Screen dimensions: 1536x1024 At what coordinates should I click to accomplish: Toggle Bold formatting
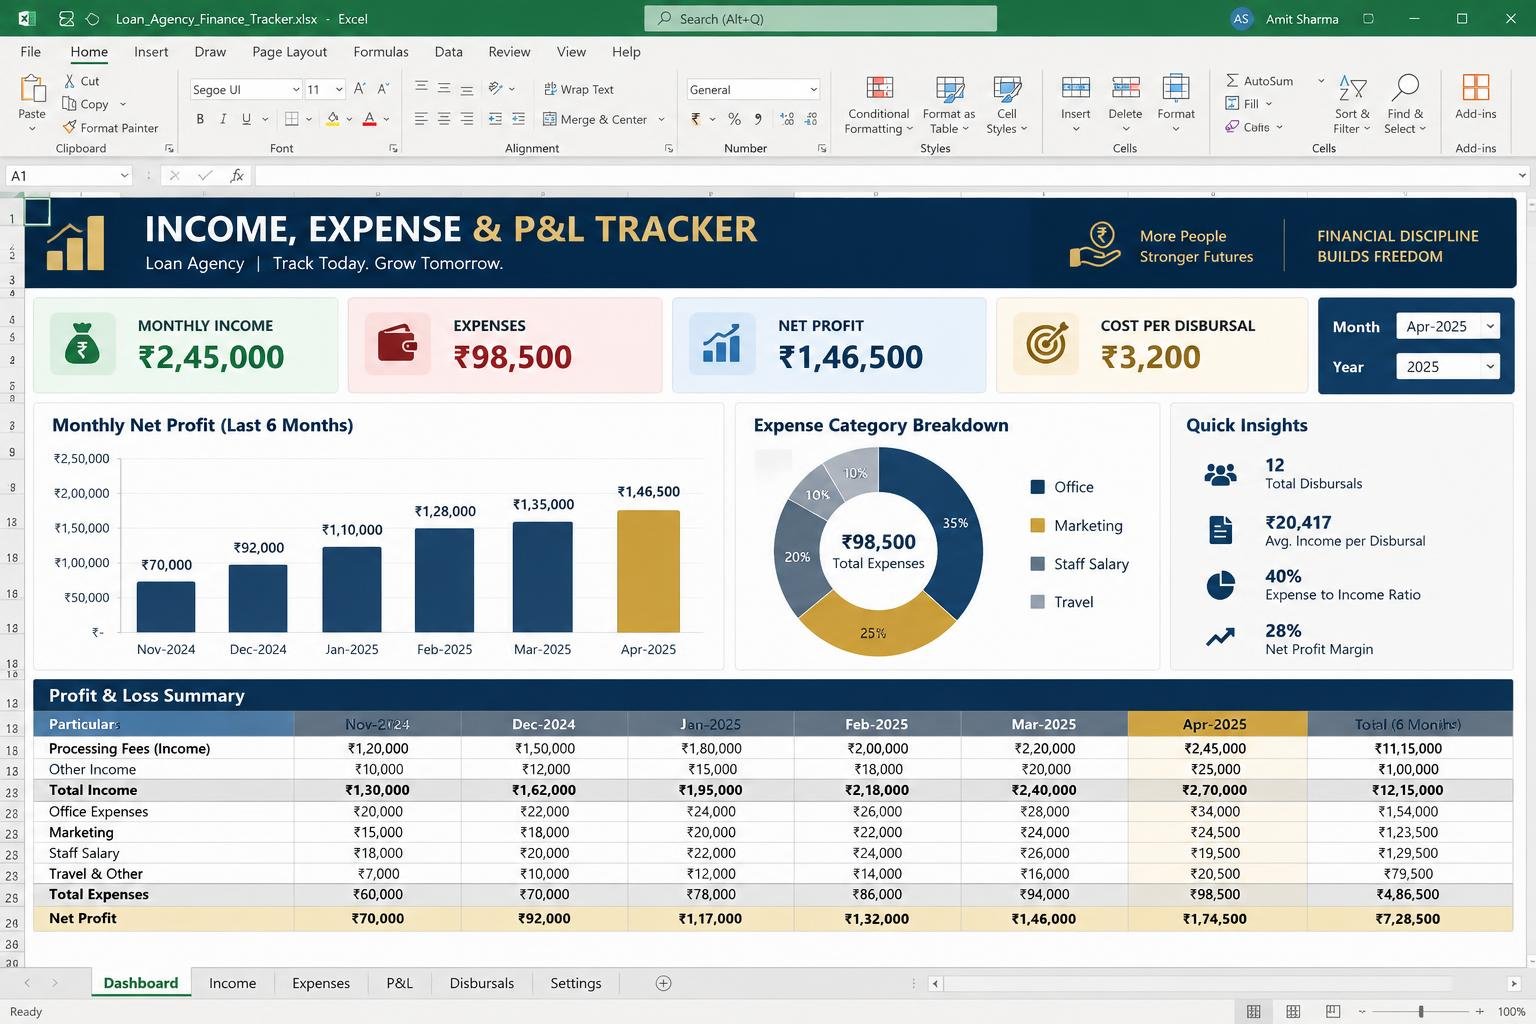coord(200,119)
